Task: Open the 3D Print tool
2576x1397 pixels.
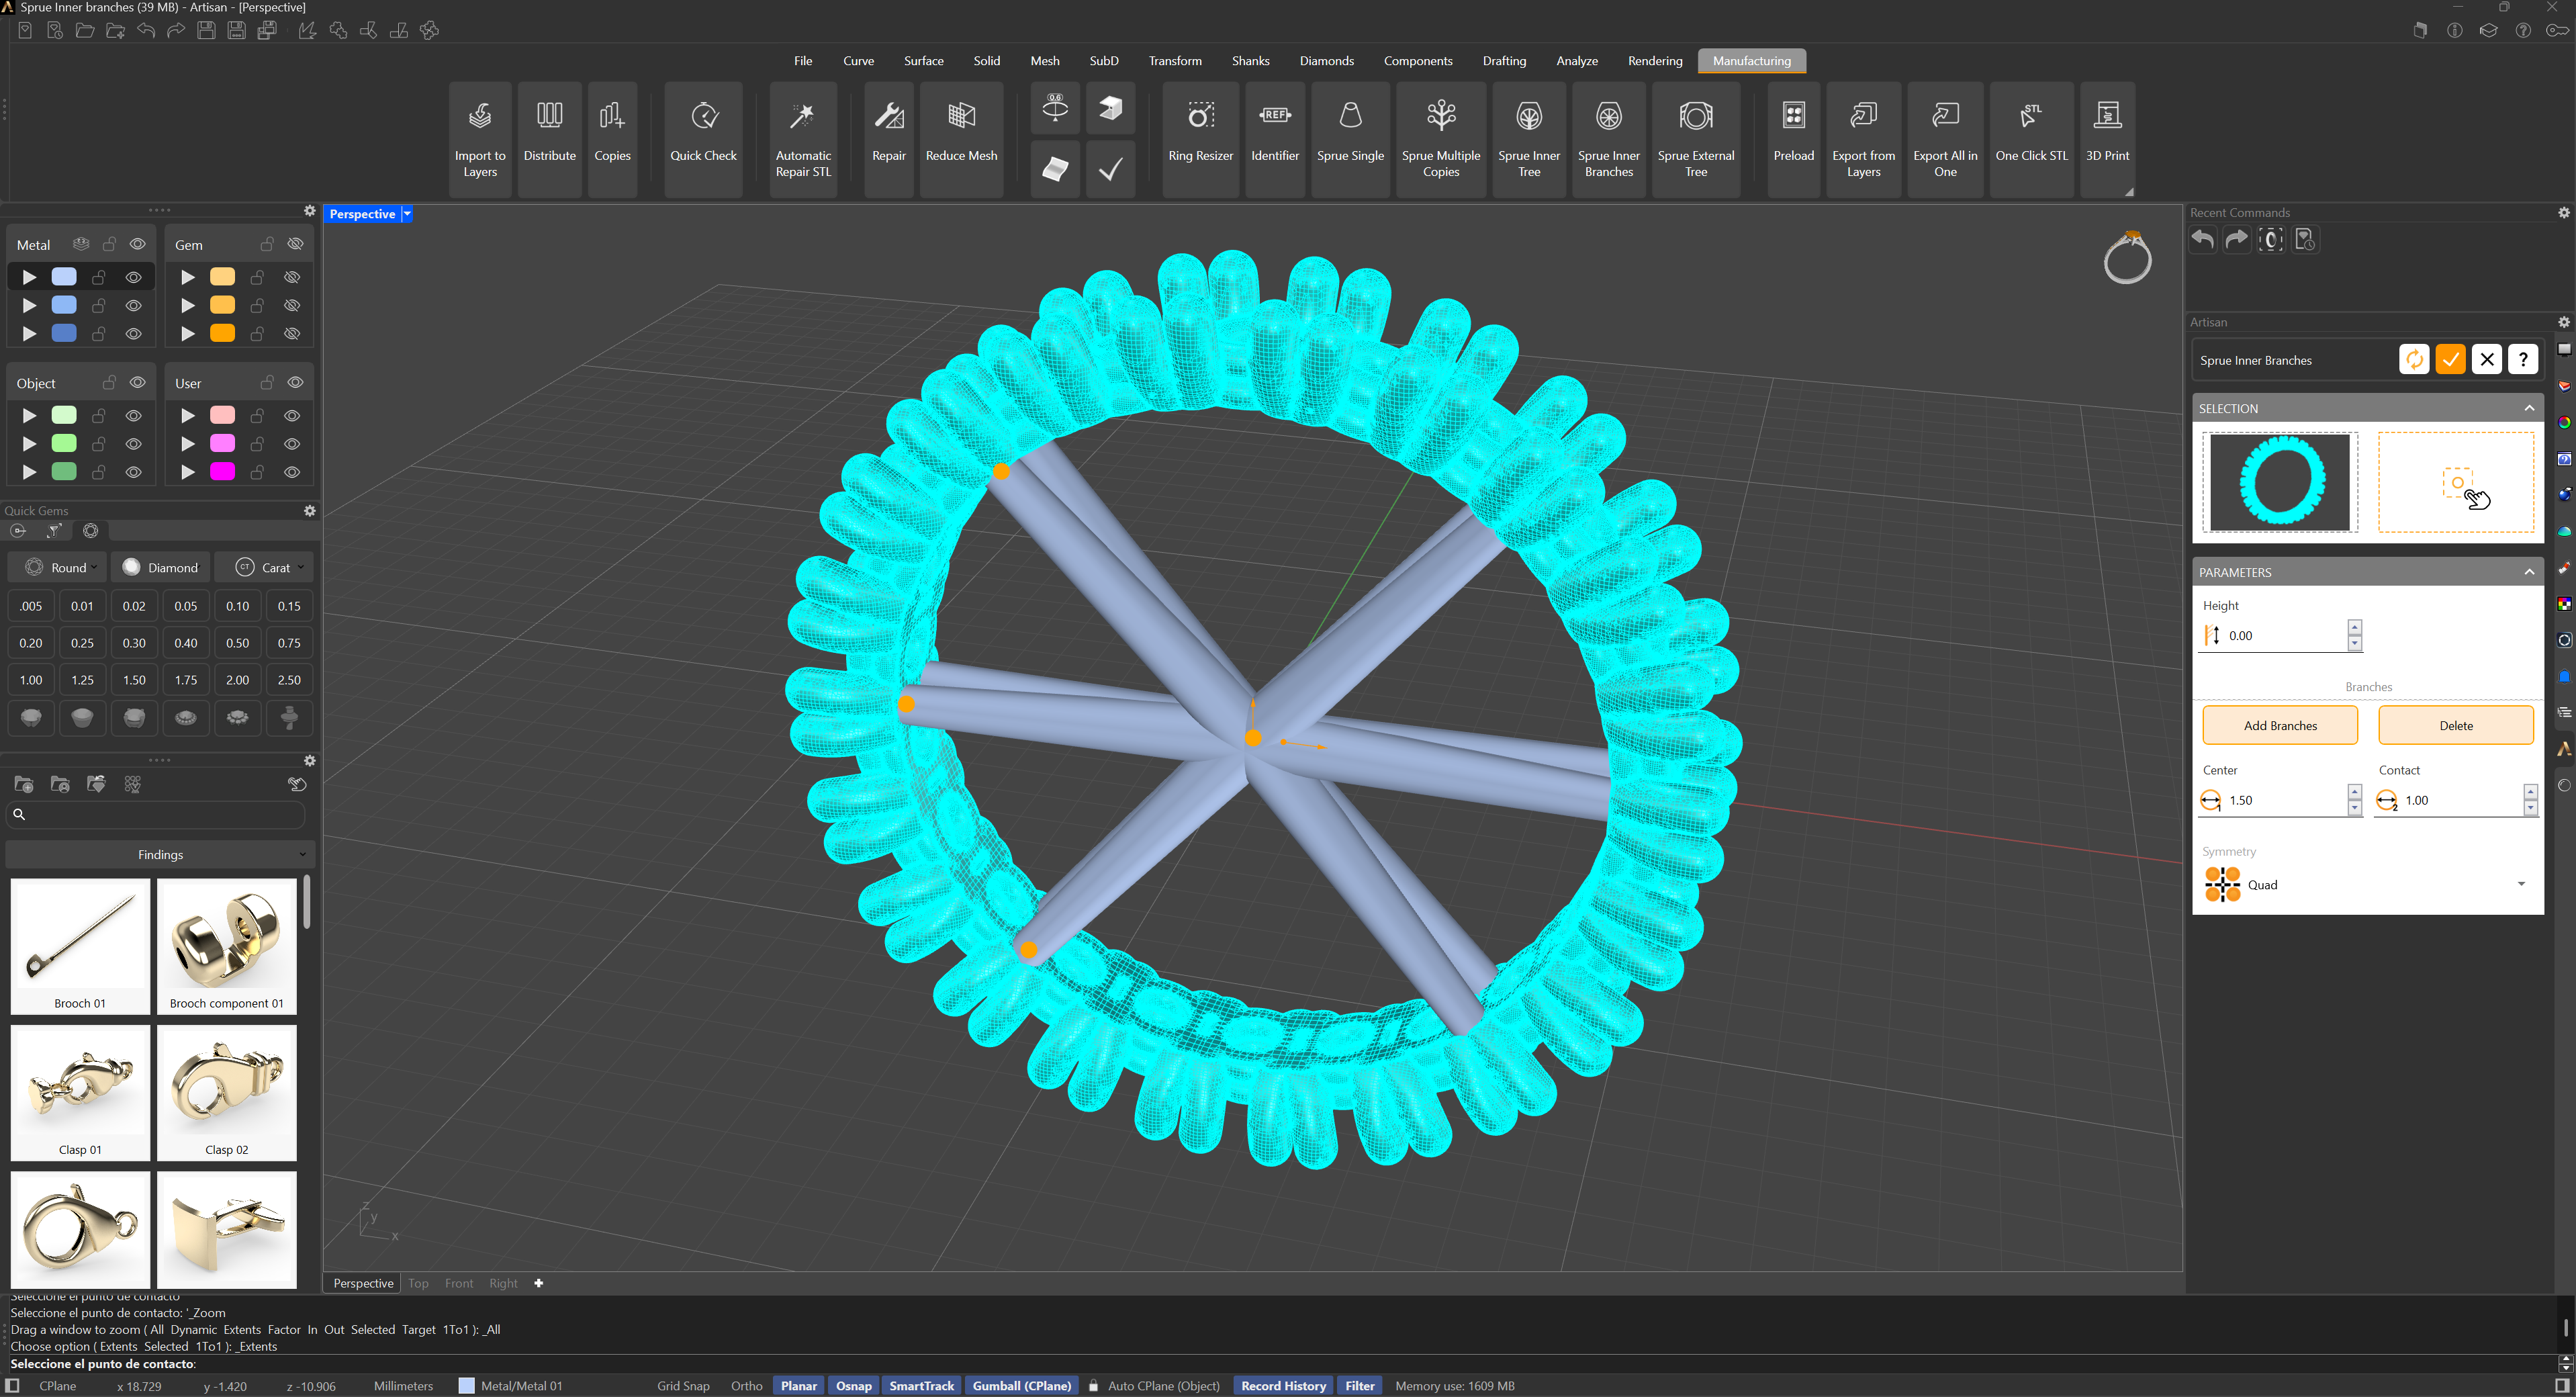Action: pyautogui.click(x=2107, y=139)
